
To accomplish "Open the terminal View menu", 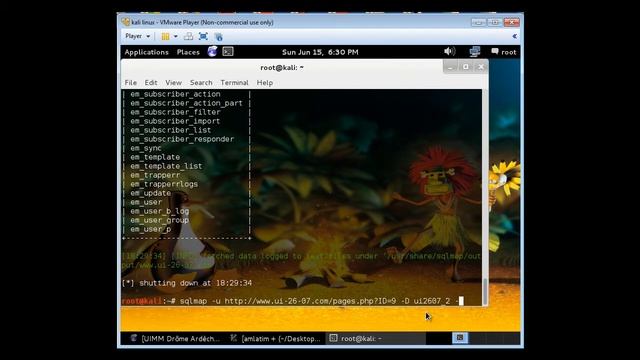I will tap(173, 82).
